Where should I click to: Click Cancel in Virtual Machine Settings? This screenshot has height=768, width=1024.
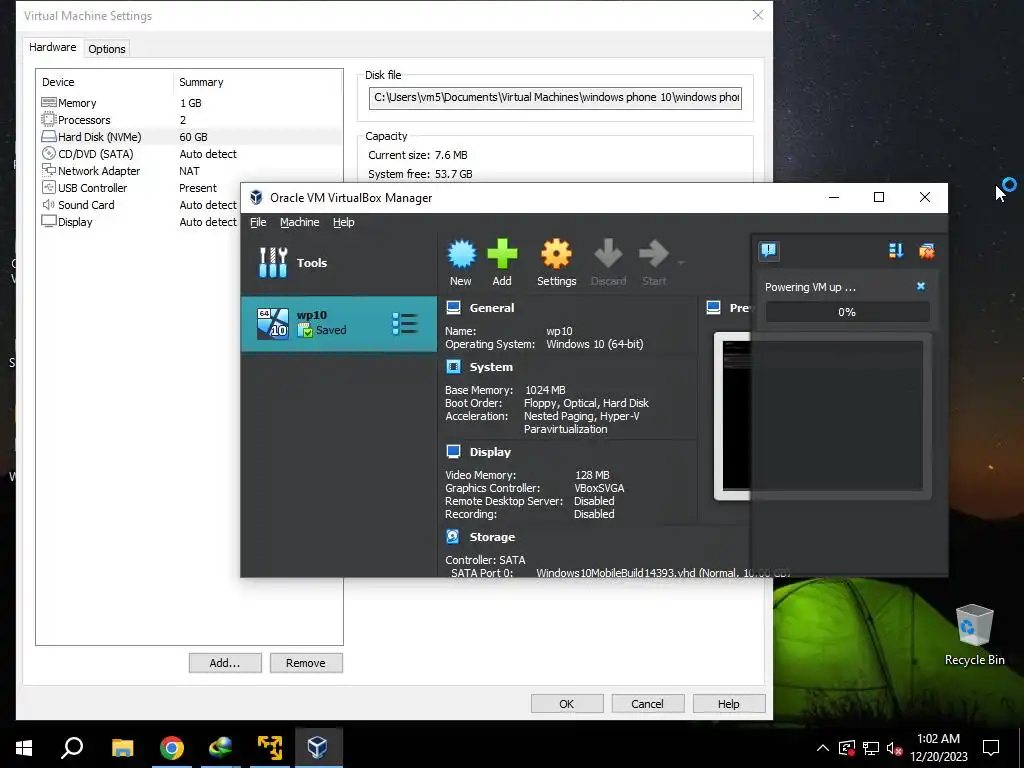point(647,703)
